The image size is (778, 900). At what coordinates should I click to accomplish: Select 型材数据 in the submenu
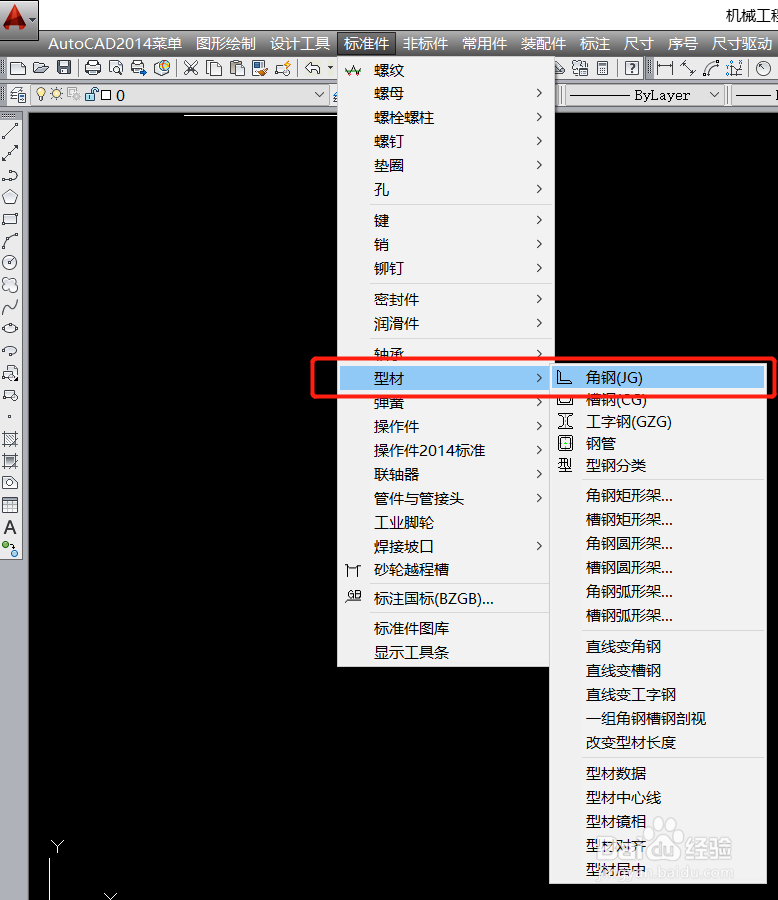pos(658,774)
